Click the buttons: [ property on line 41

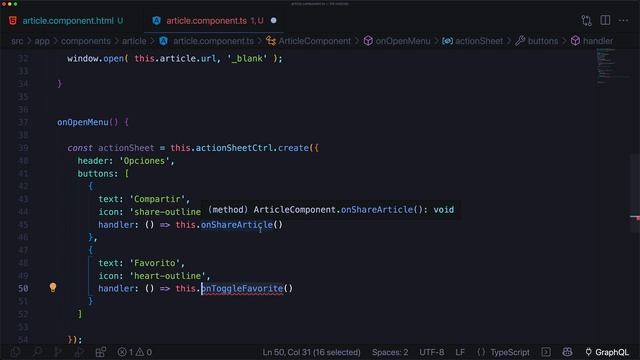click(103, 174)
